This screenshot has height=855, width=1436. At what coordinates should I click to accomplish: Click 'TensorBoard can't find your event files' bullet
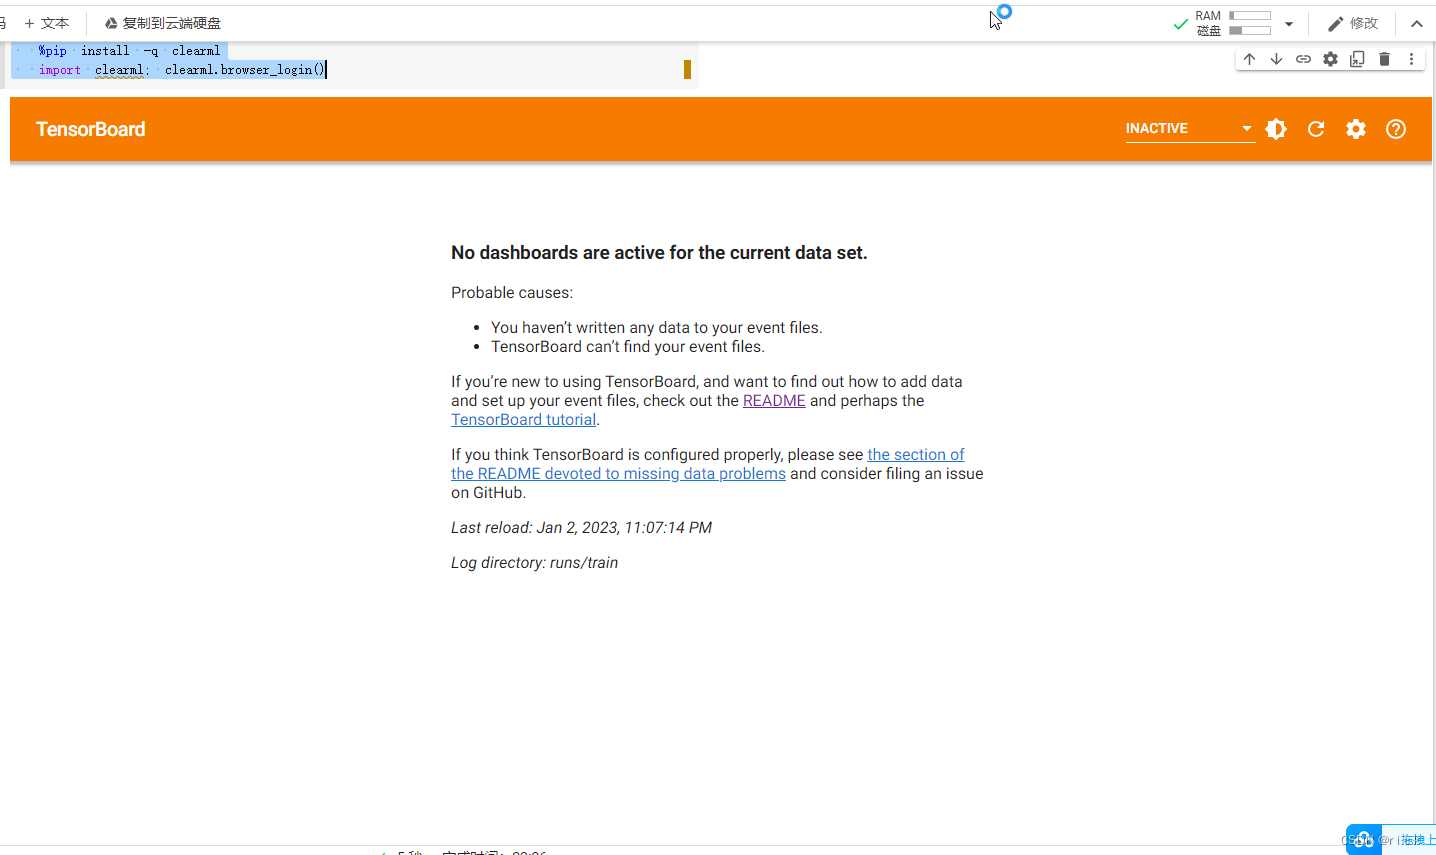pos(627,347)
